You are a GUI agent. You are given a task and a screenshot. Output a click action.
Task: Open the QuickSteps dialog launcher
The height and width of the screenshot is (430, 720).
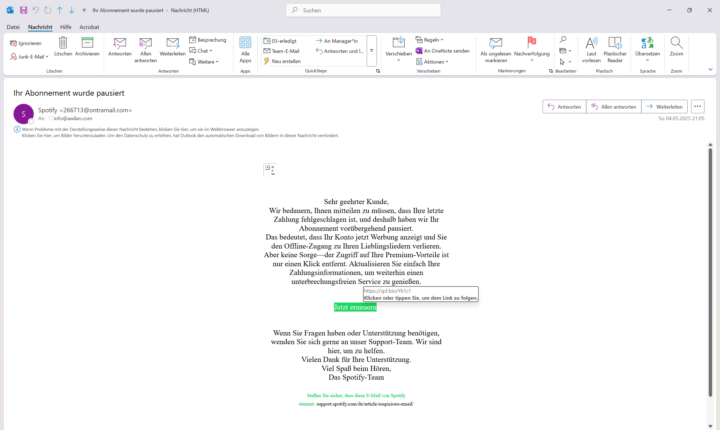pyautogui.click(x=378, y=71)
